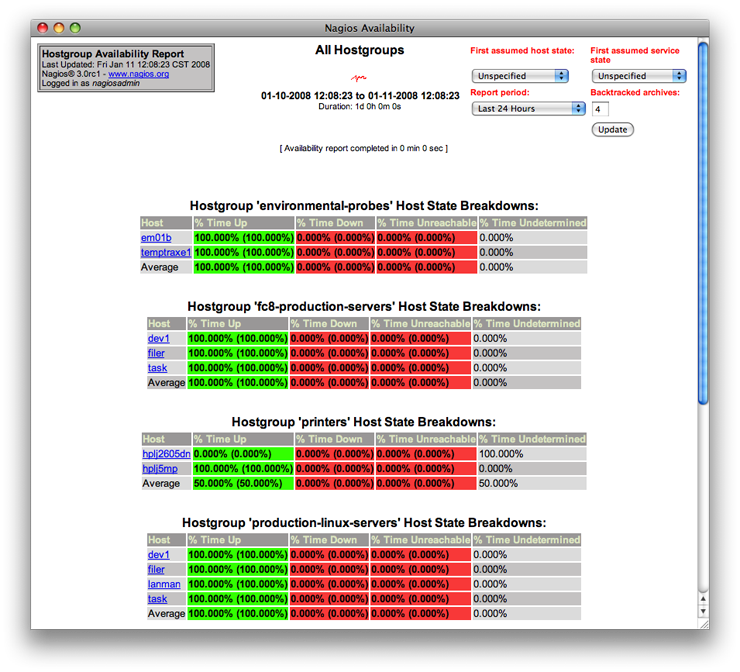
Task: Click '% Time Down' header in fc8-production-servers table
Action: pos(329,324)
